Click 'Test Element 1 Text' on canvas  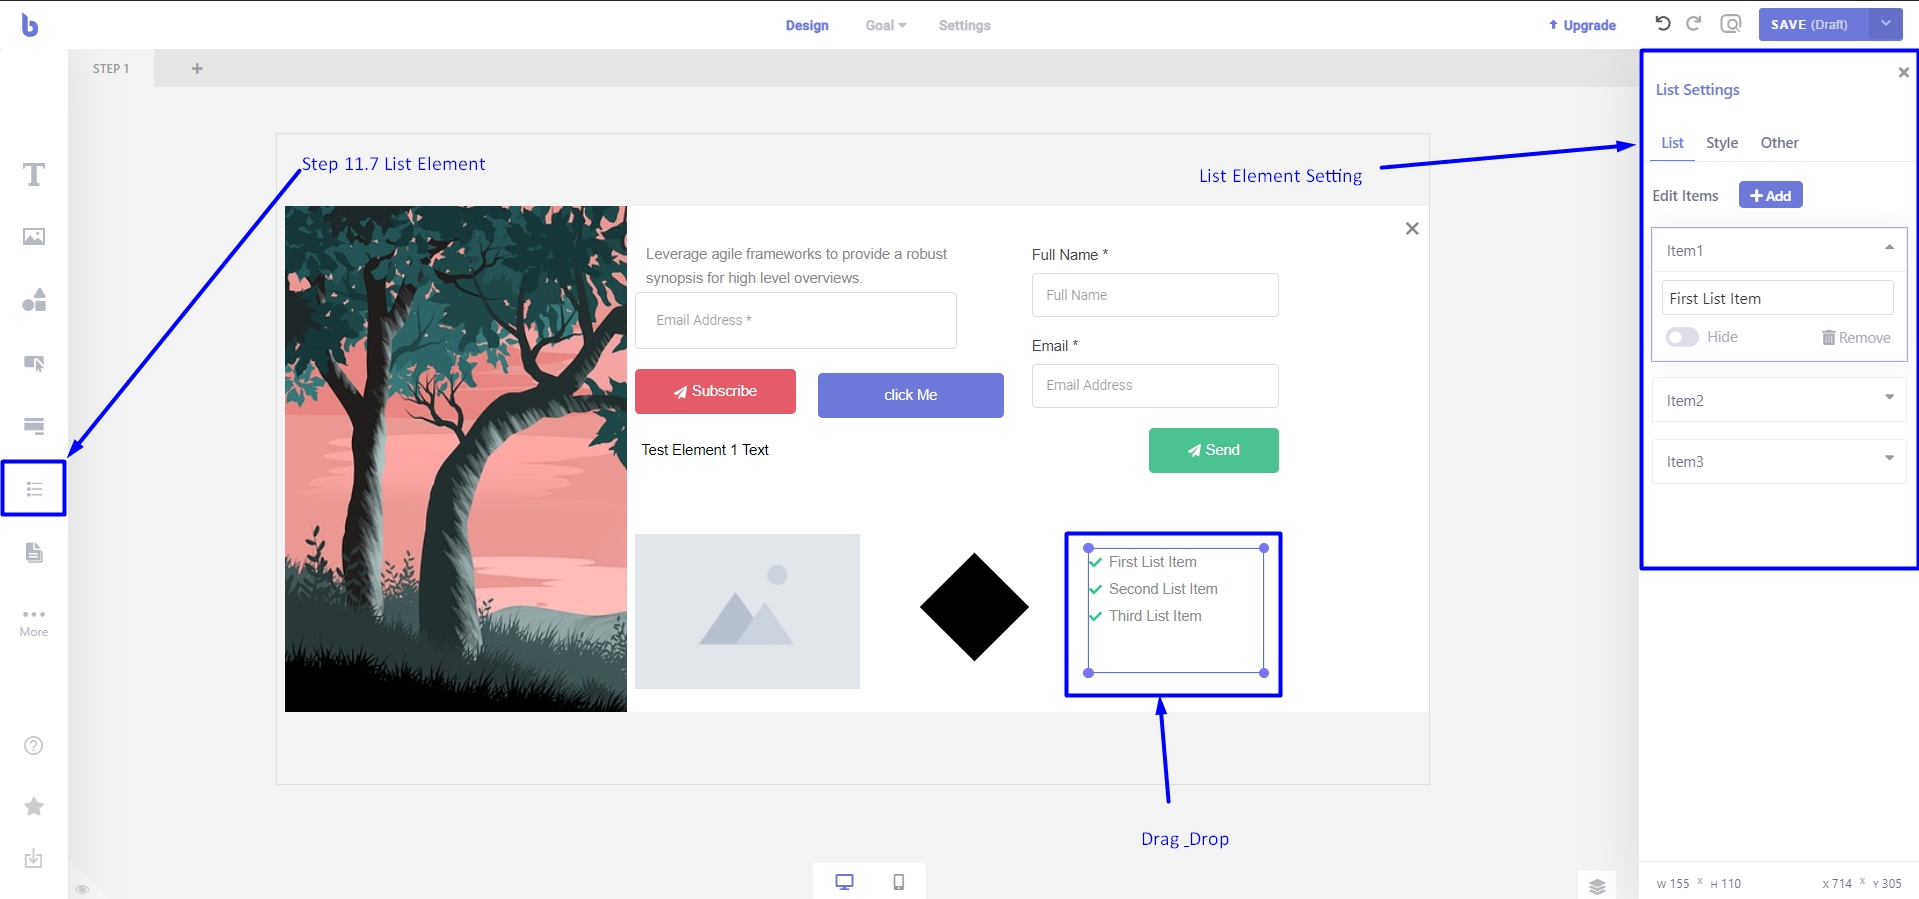click(705, 450)
